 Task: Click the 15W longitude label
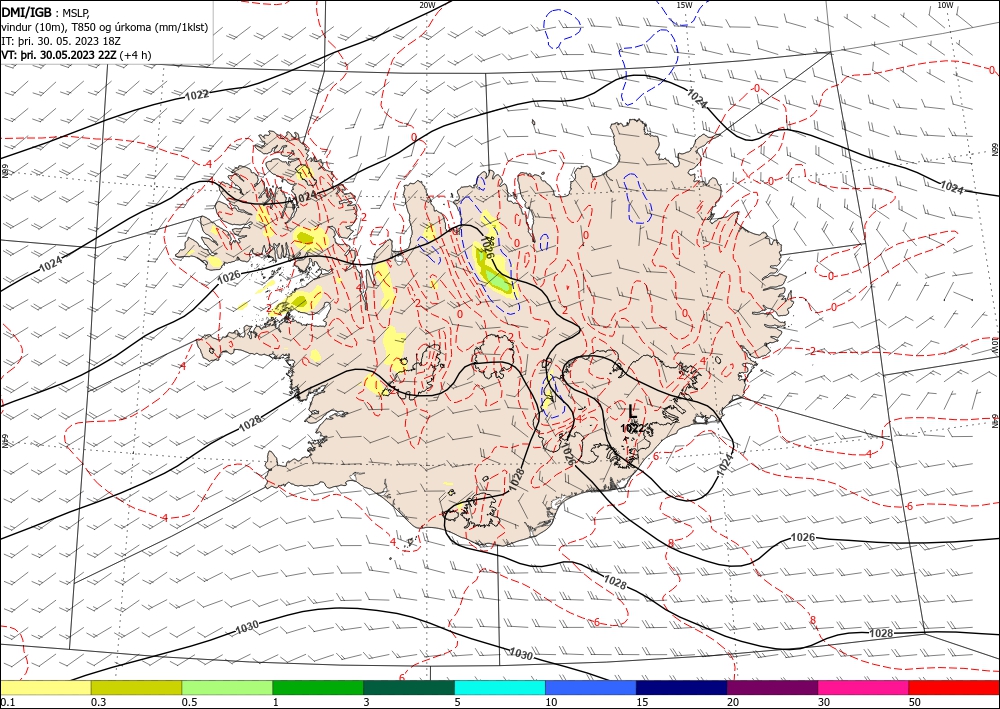(684, 5)
